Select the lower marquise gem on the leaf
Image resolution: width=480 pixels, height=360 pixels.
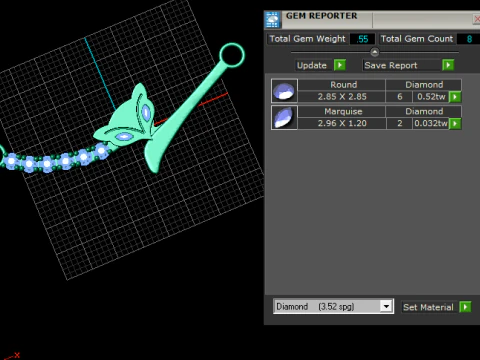[x=124, y=136]
